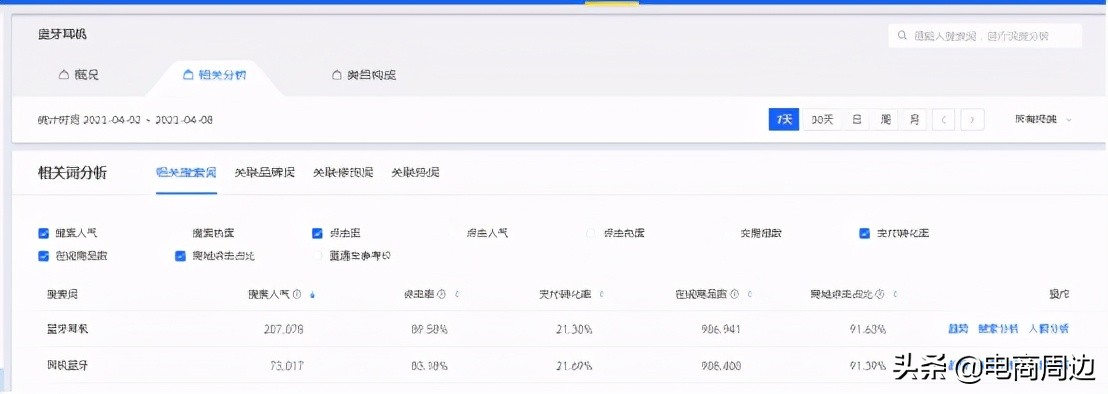
Task: Select the 关联修饰词 sub-tab
Action: (x=343, y=172)
